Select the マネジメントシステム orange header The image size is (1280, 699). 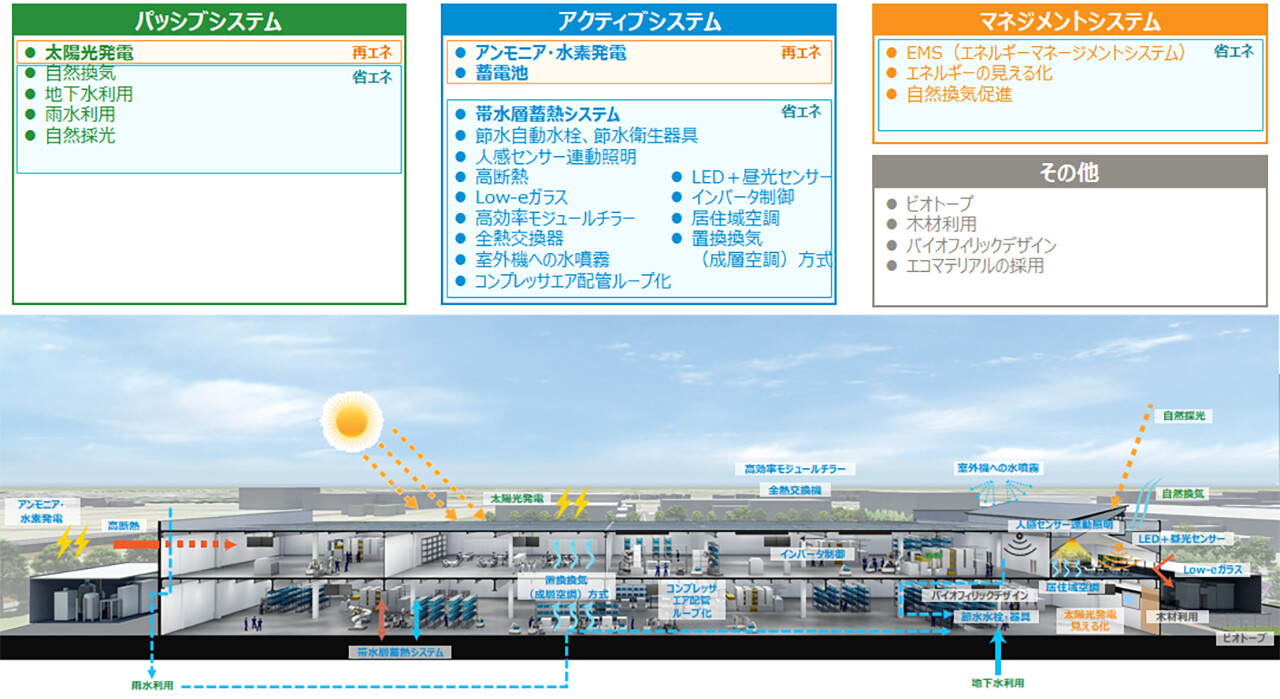click(x=1068, y=21)
